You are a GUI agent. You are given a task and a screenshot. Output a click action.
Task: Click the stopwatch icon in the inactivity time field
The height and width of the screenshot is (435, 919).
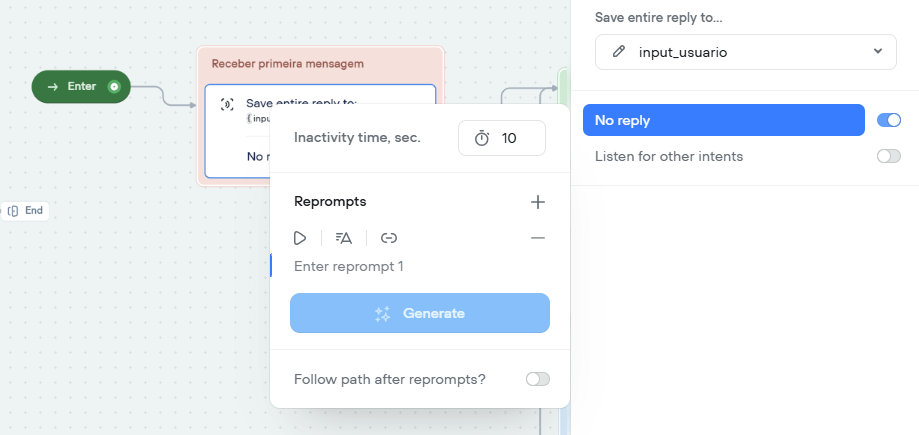(x=482, y=138)
